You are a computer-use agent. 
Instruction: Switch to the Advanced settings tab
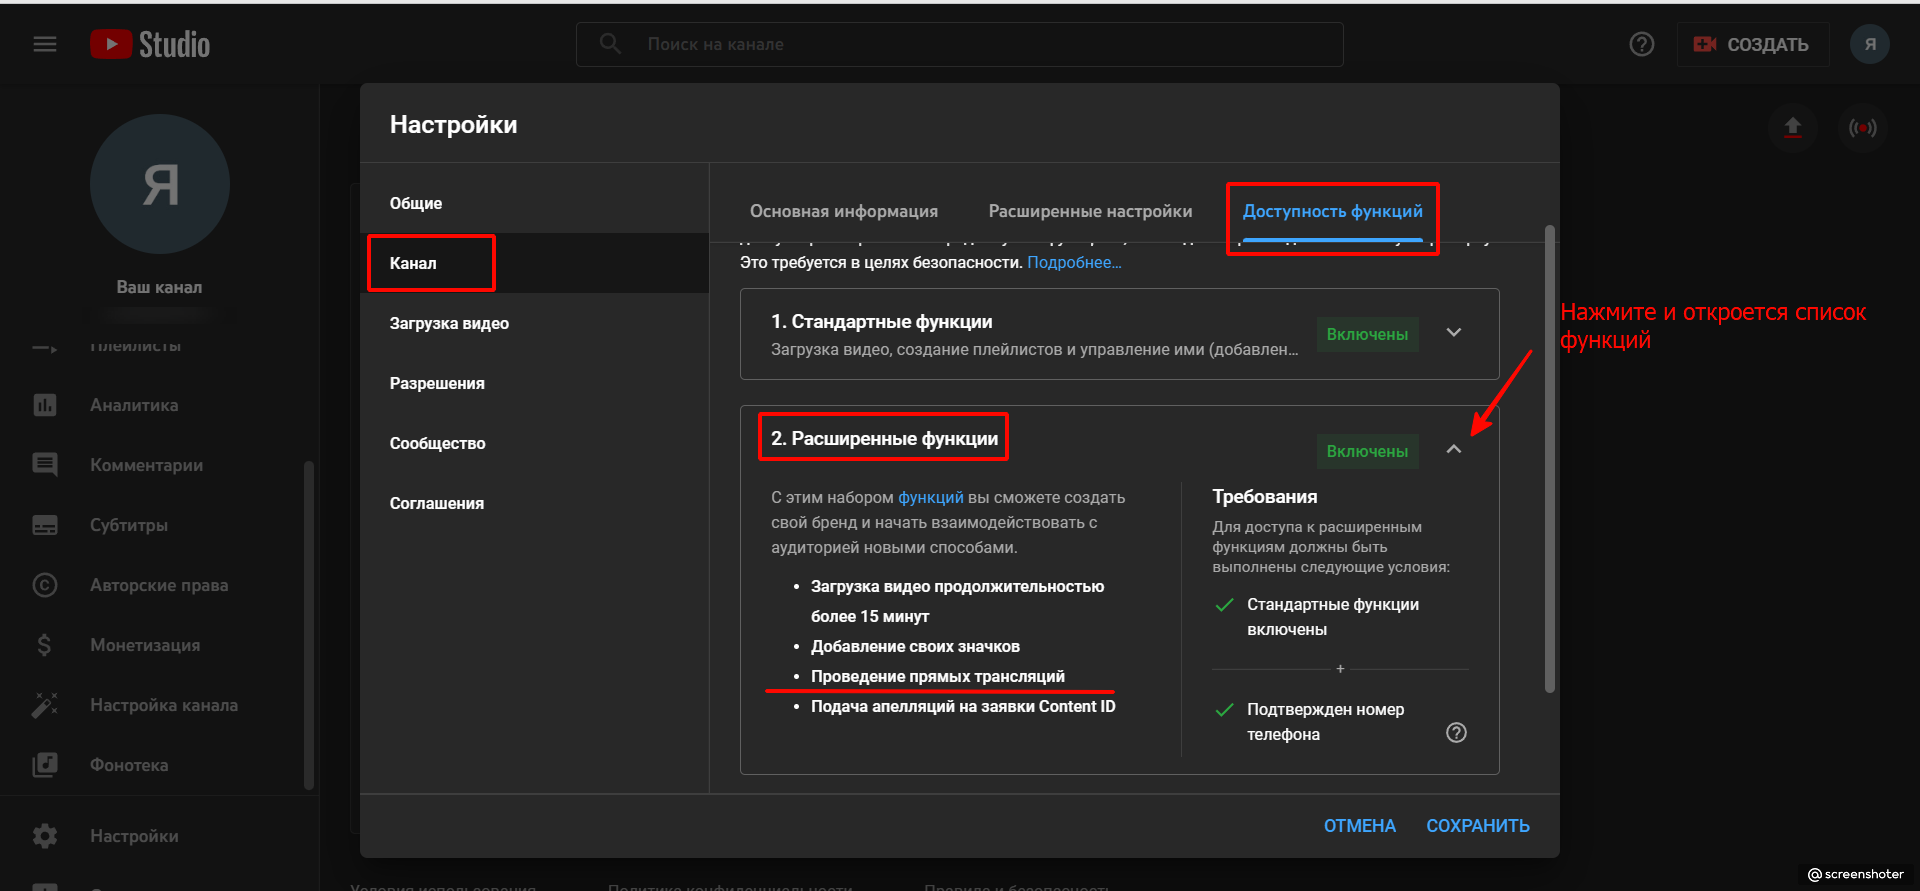(x=1090, y=211)
